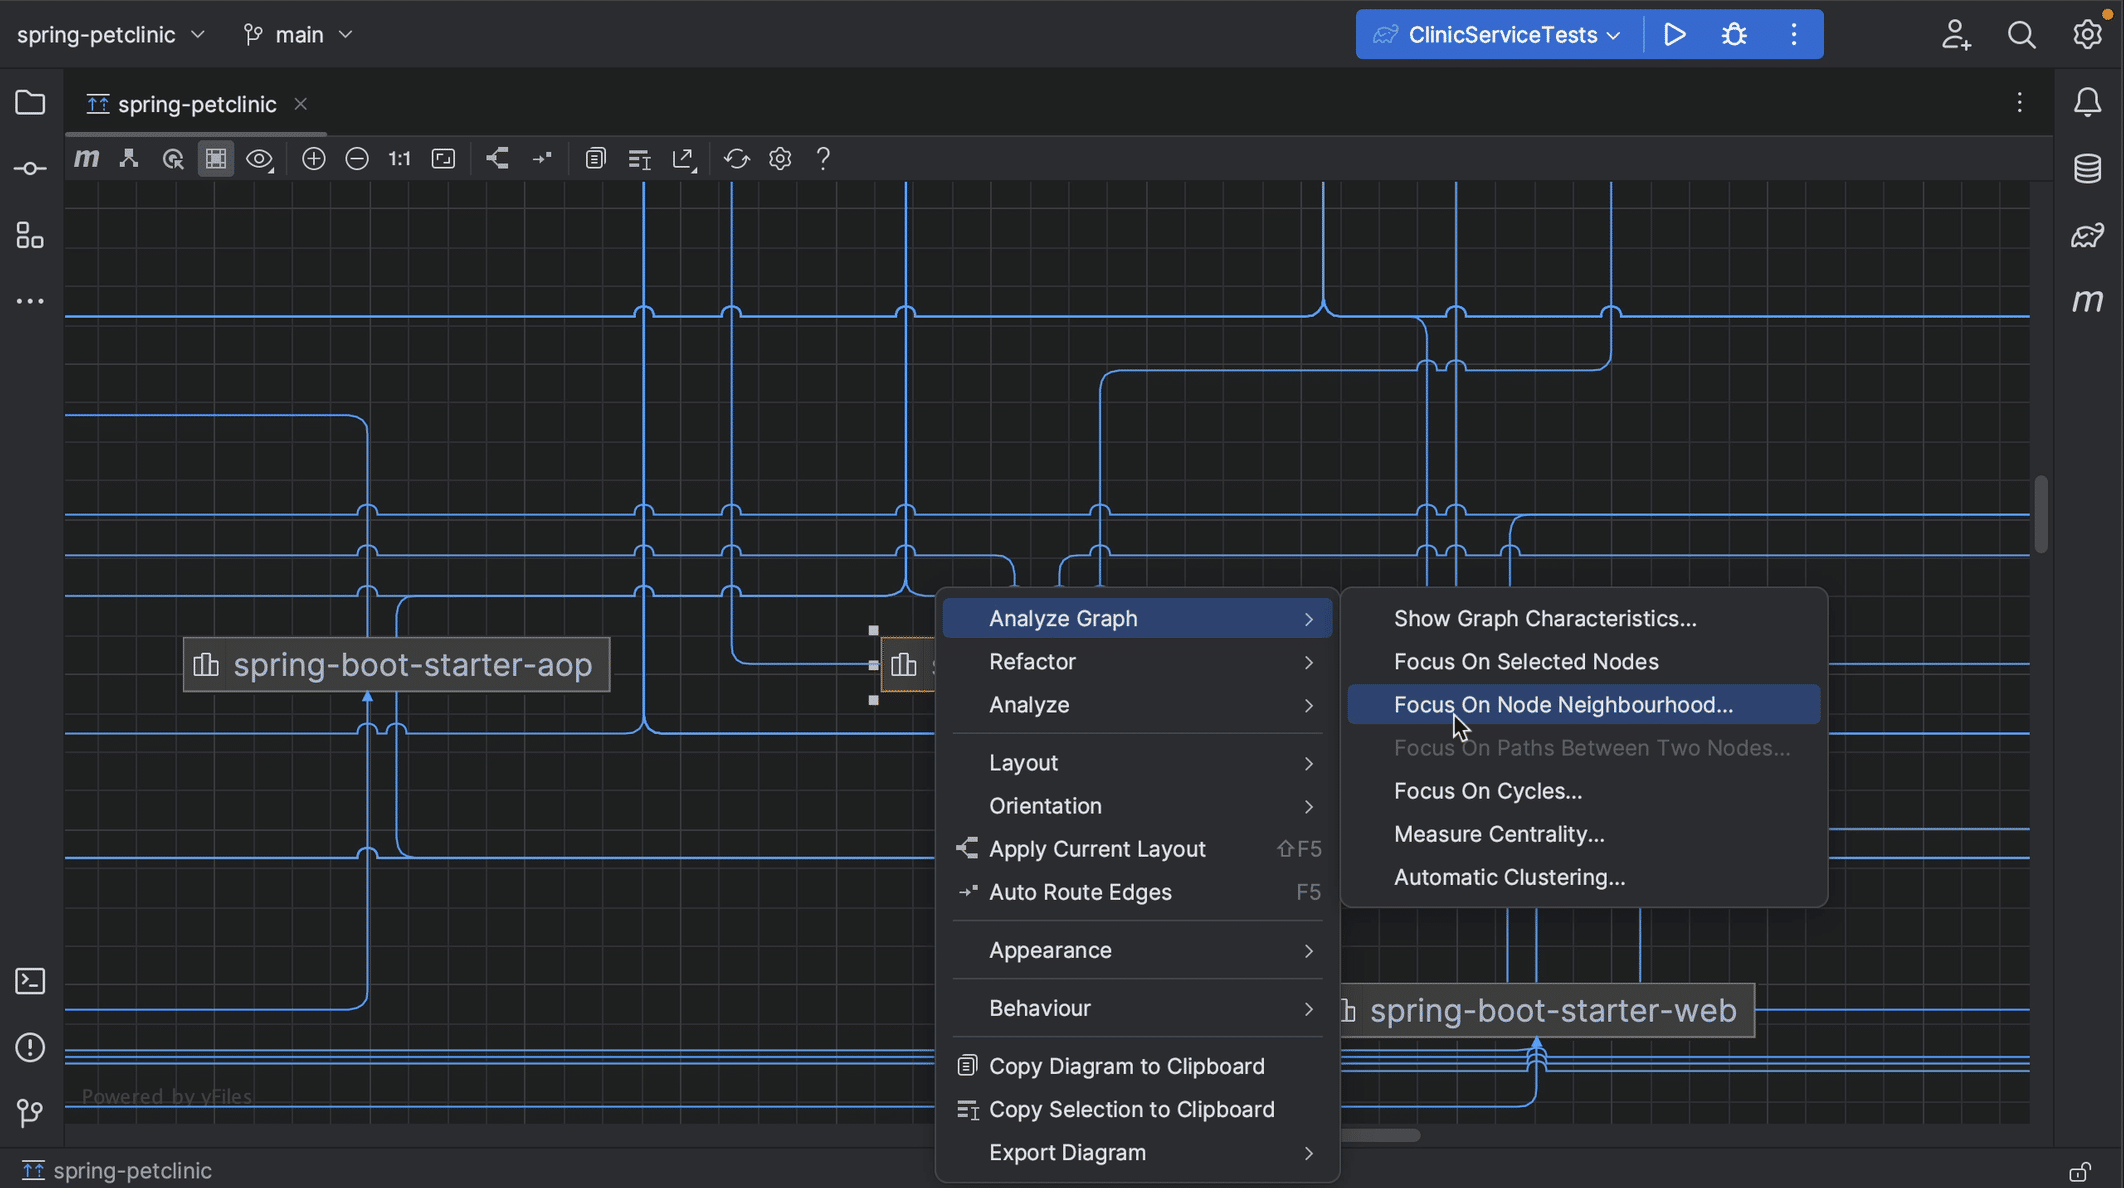
Task: Open the Problems tool window
Action: tap(30, 1047)
